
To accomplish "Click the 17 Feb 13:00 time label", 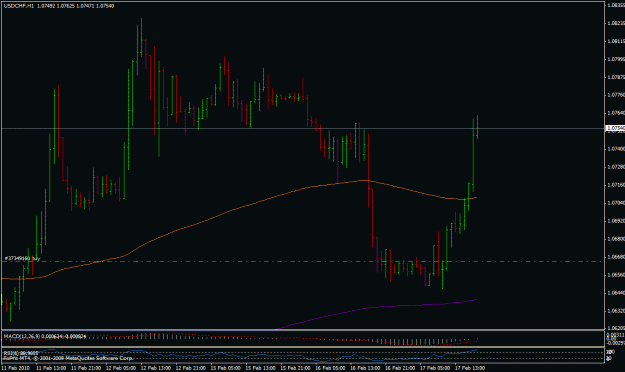I will (x=470, y=368).
